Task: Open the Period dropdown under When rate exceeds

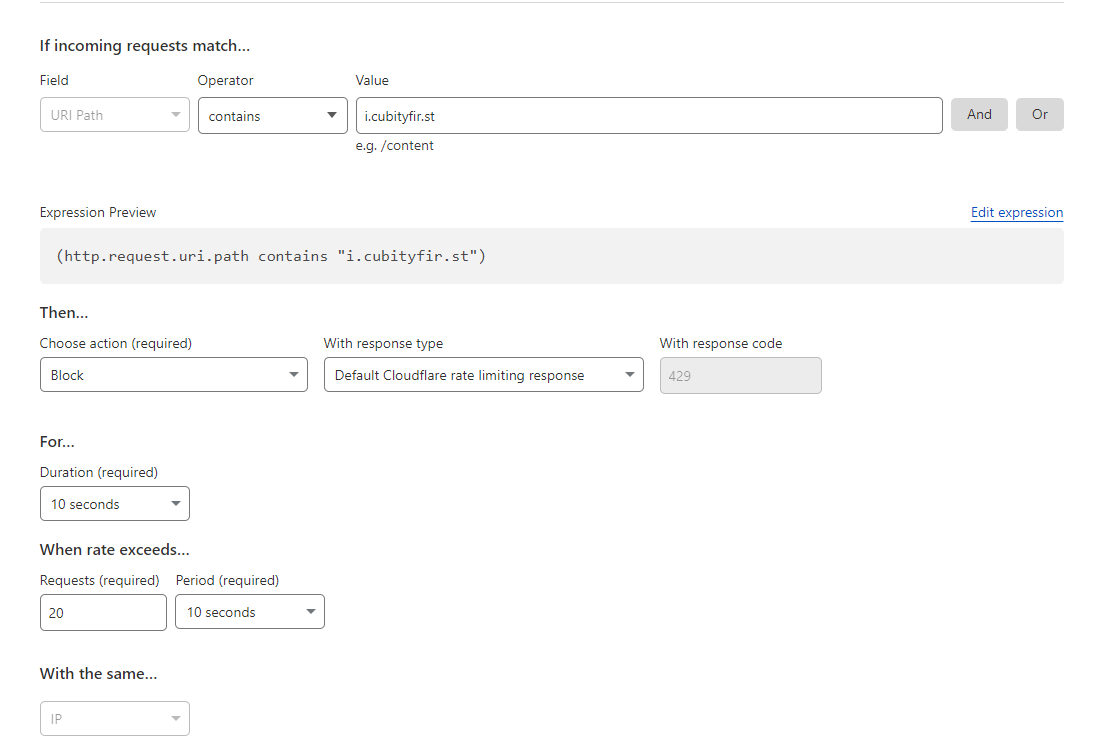Action: click(x=249, y=611)
